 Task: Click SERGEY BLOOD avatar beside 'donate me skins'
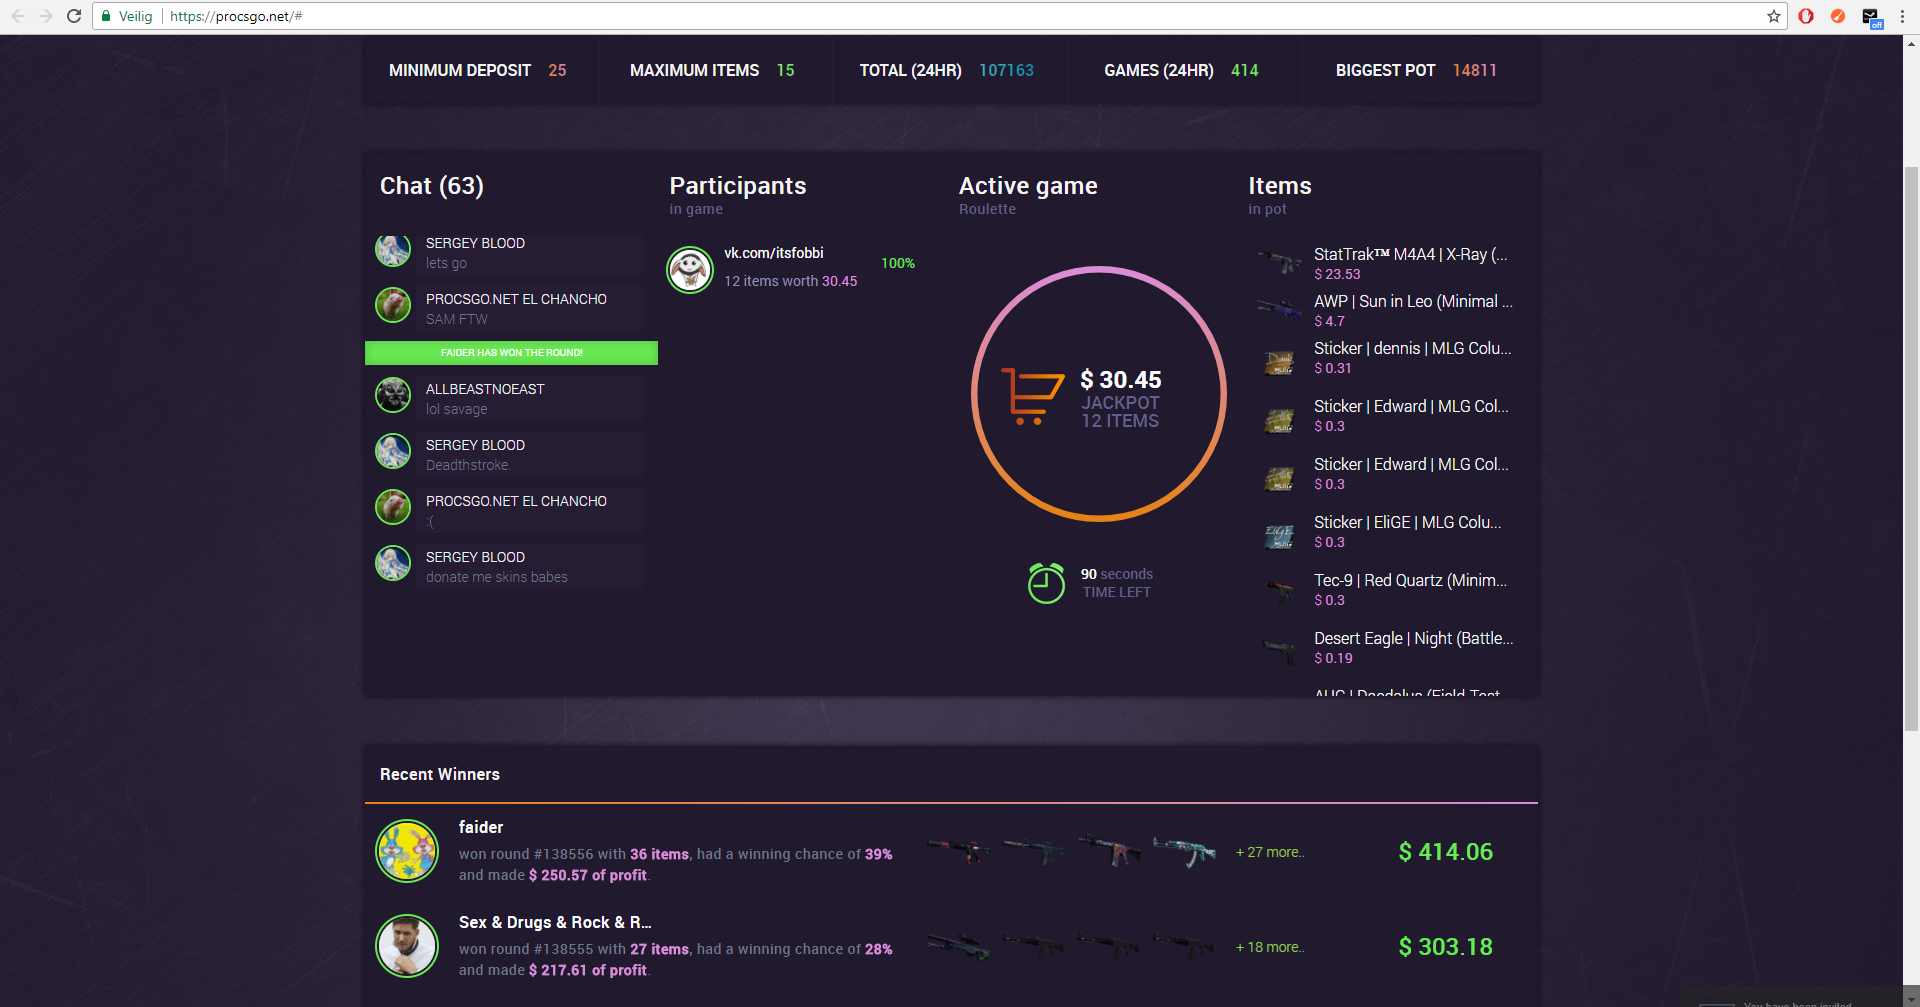click(x=393, y=563)
